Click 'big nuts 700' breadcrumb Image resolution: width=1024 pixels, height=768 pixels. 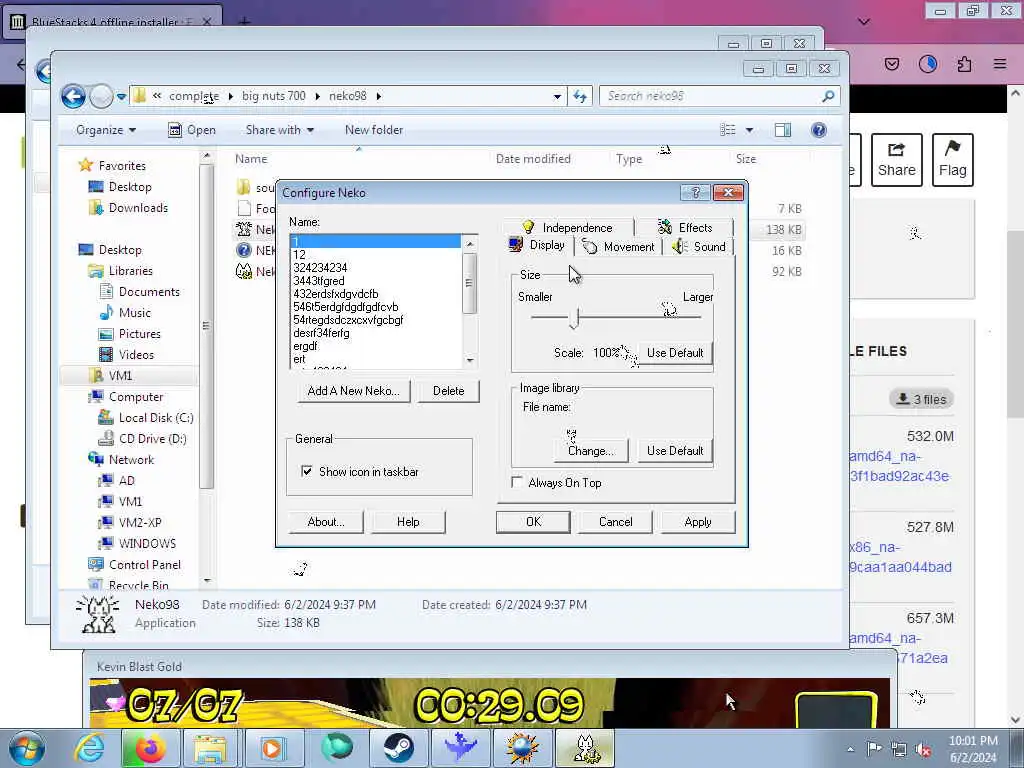(x=274, y=96)
